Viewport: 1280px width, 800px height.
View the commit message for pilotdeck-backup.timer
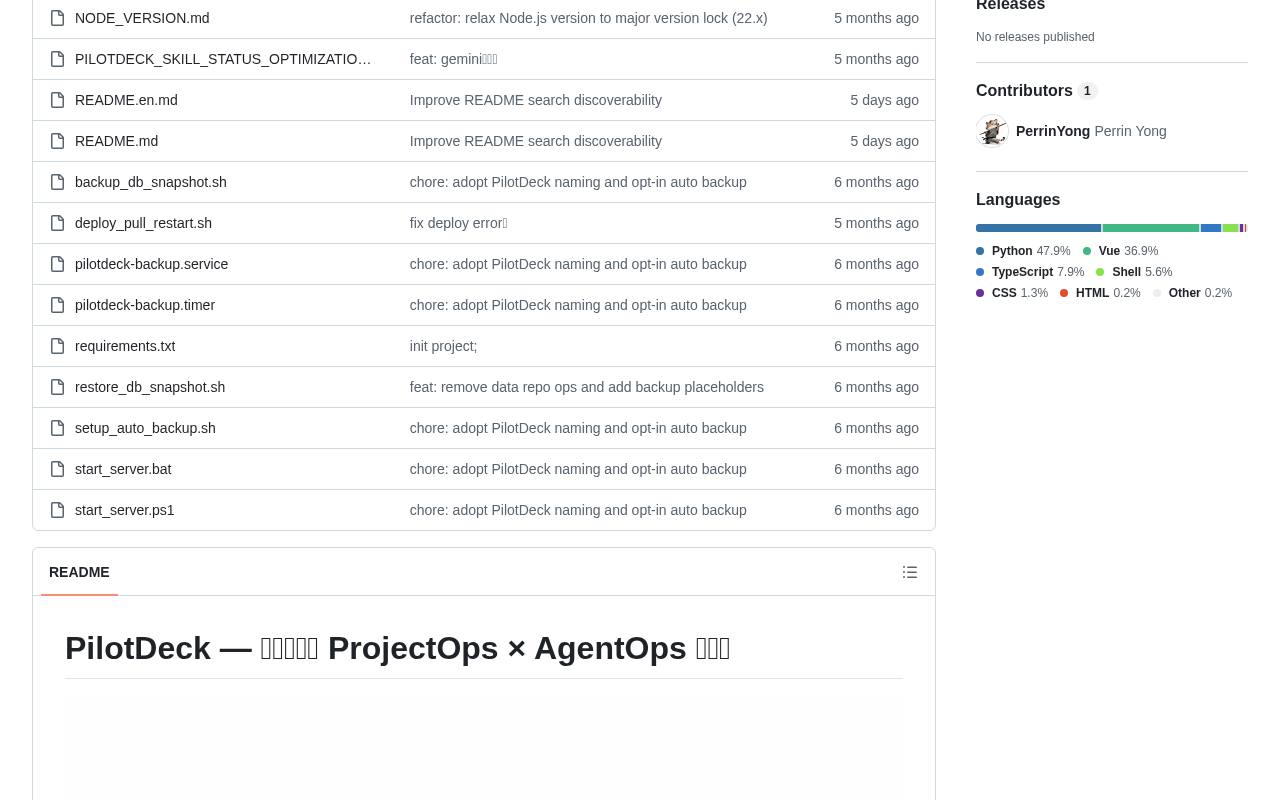578,305
